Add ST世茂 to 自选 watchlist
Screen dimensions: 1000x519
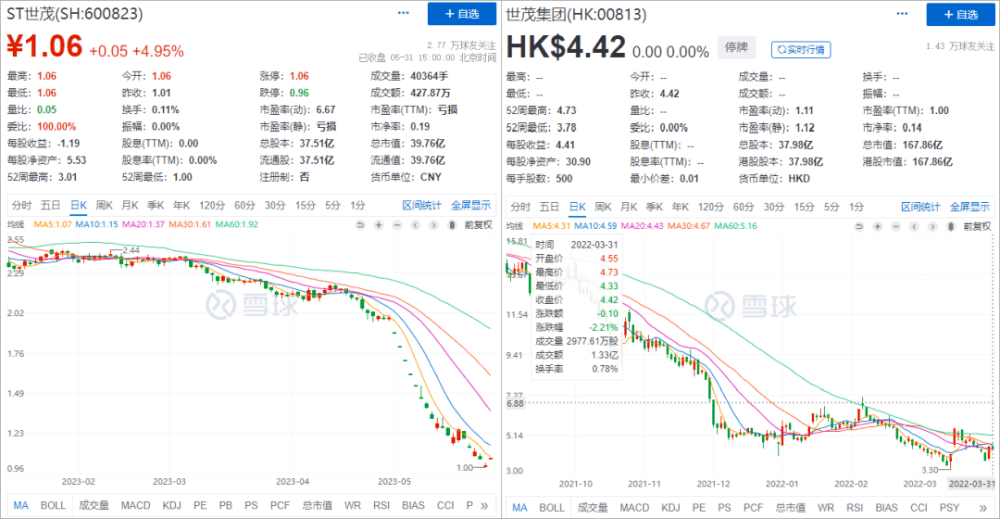pos(462,13)
